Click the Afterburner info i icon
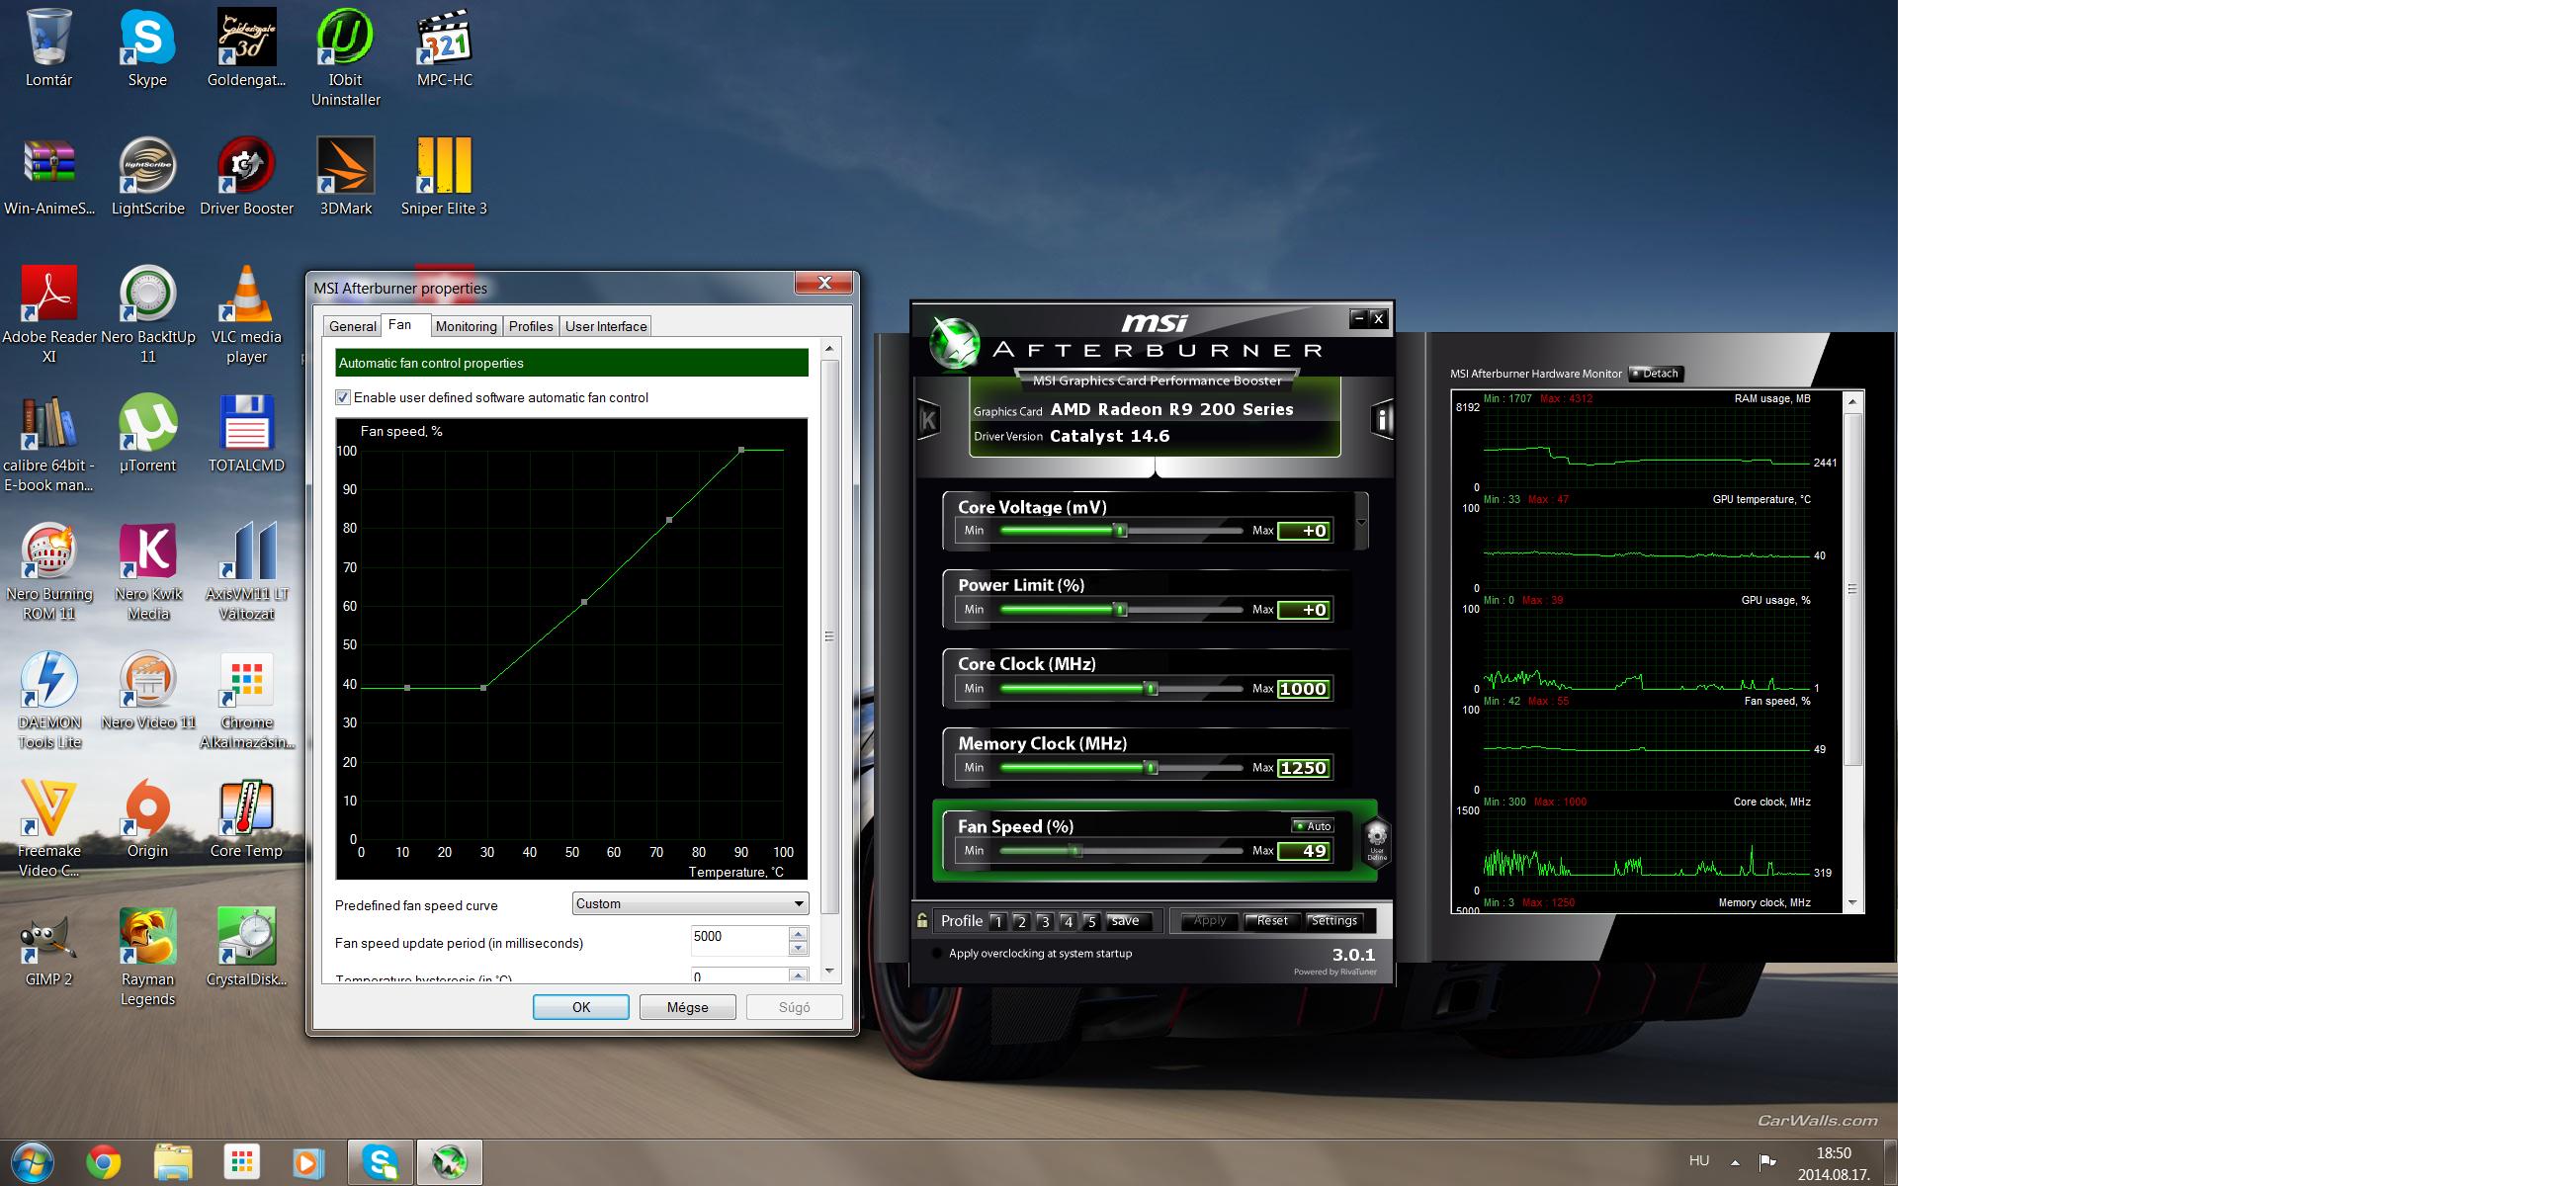 click(x=1383, y=419)
